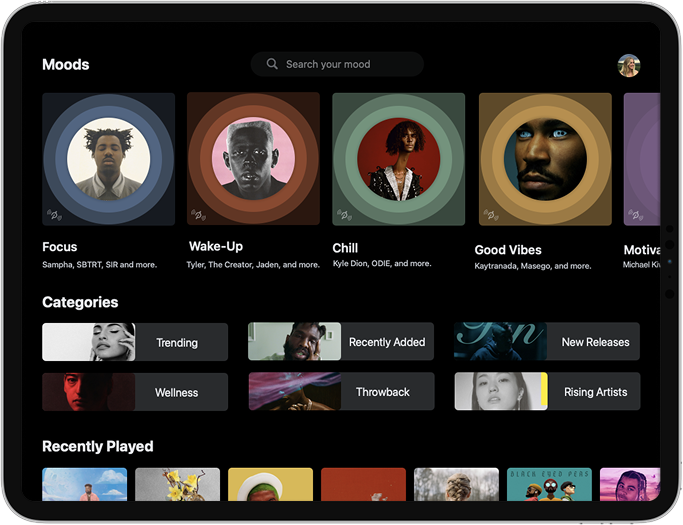
Task: Select the Wellness category
Action: point(135,392)
